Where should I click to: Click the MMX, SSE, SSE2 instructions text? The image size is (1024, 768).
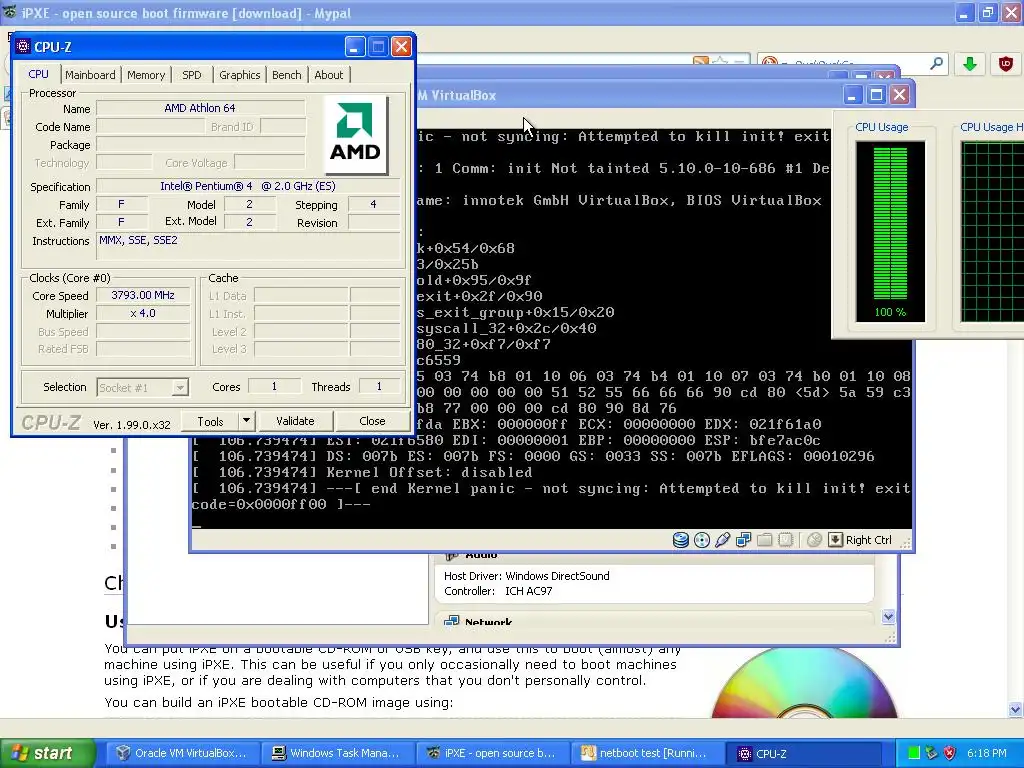[138, 240]
